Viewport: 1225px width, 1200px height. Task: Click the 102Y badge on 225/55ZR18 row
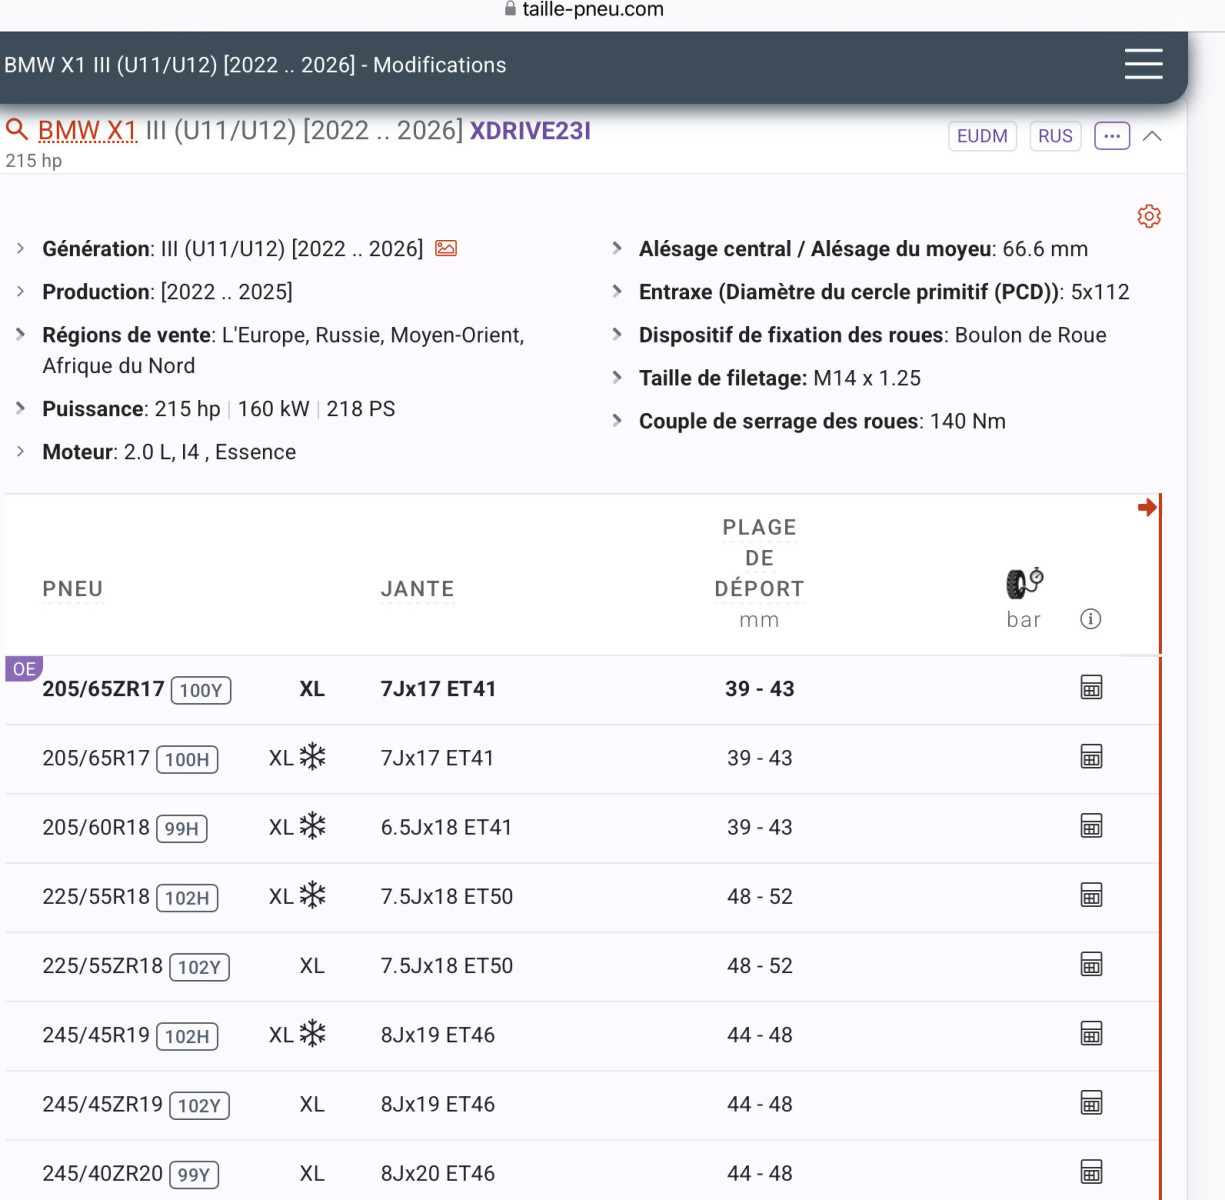tap(199, 967)
